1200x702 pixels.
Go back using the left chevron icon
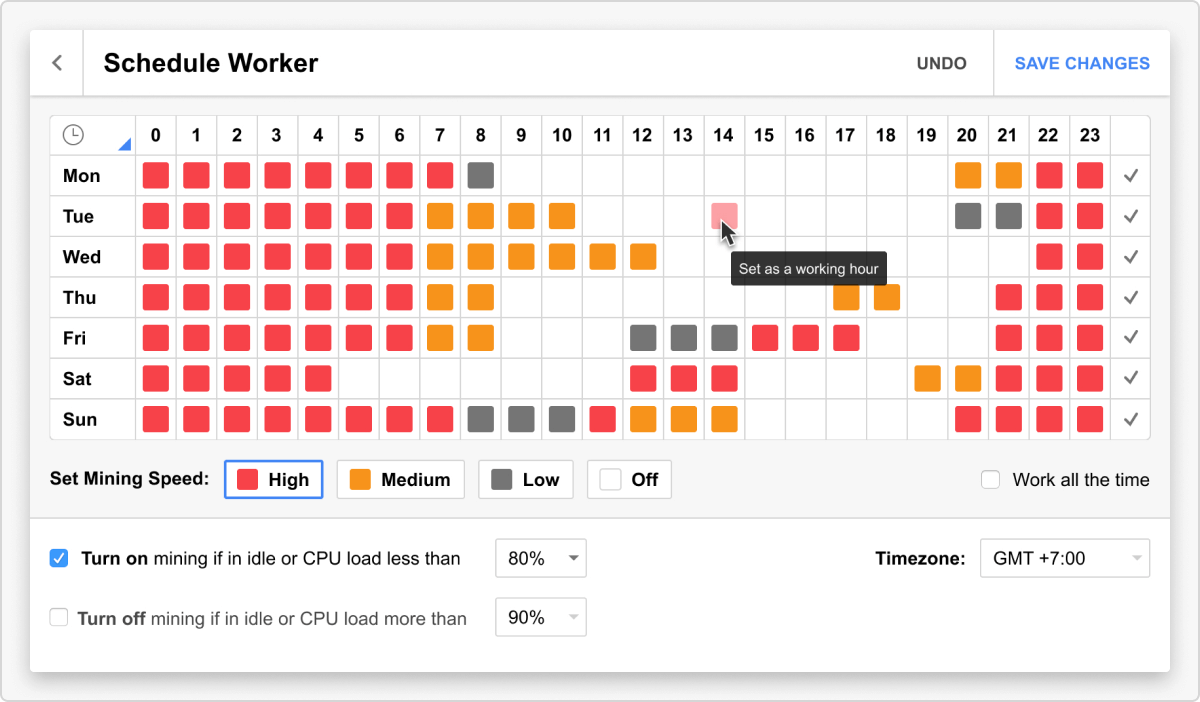pos(57,63)
